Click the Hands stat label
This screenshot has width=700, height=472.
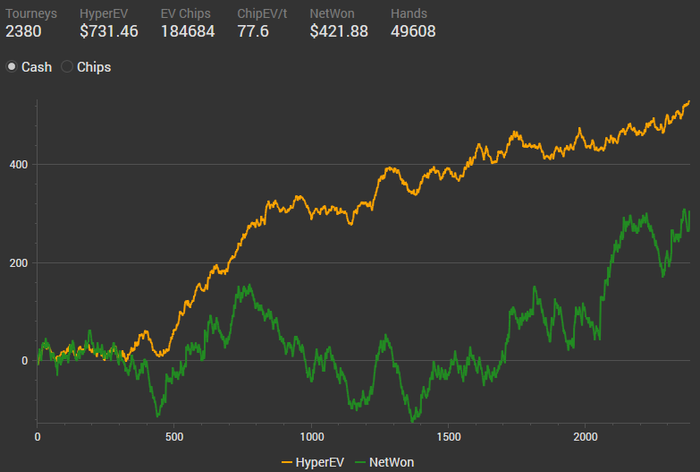(408, 14)
